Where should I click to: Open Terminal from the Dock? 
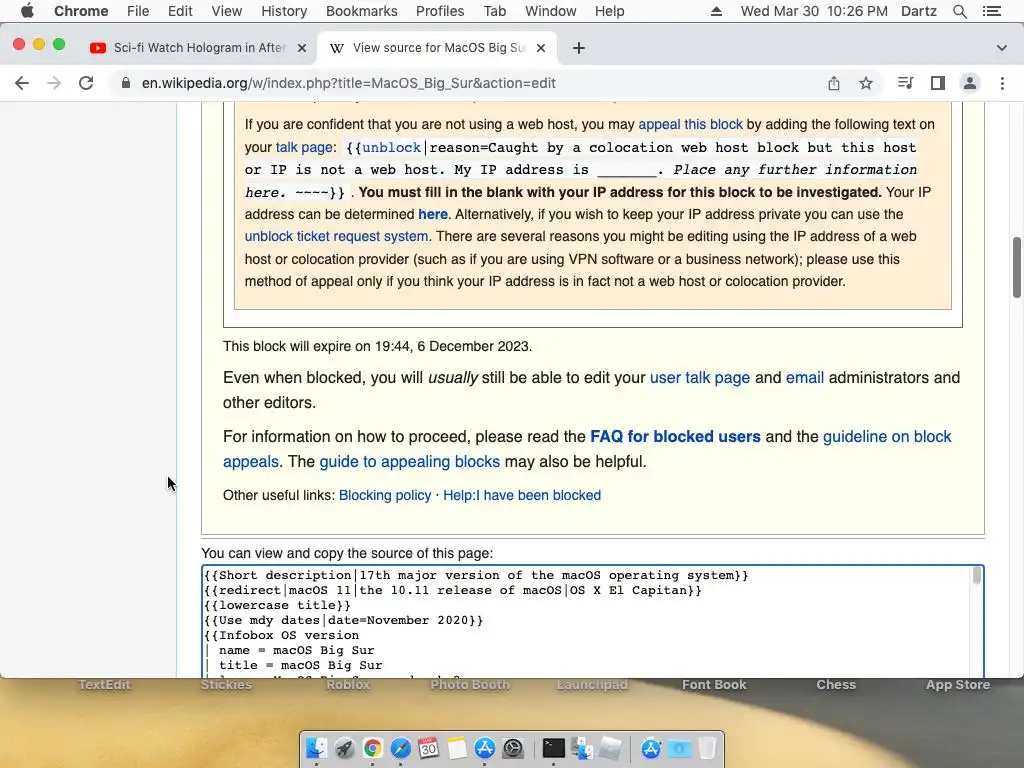553,748
